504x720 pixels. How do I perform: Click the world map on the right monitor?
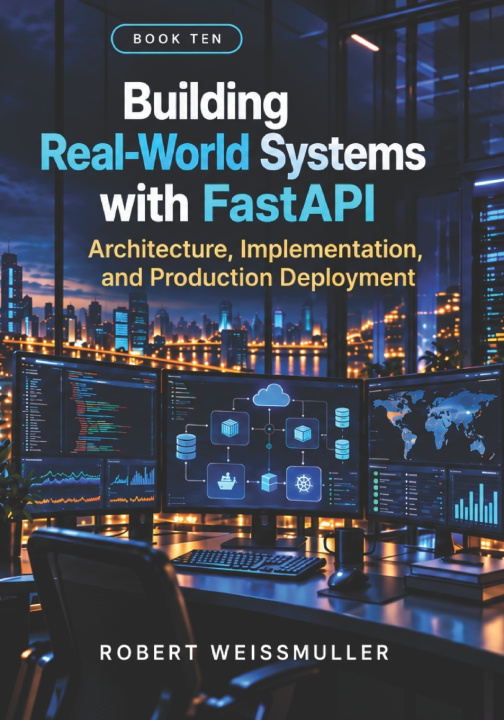(x=434, y=423)
